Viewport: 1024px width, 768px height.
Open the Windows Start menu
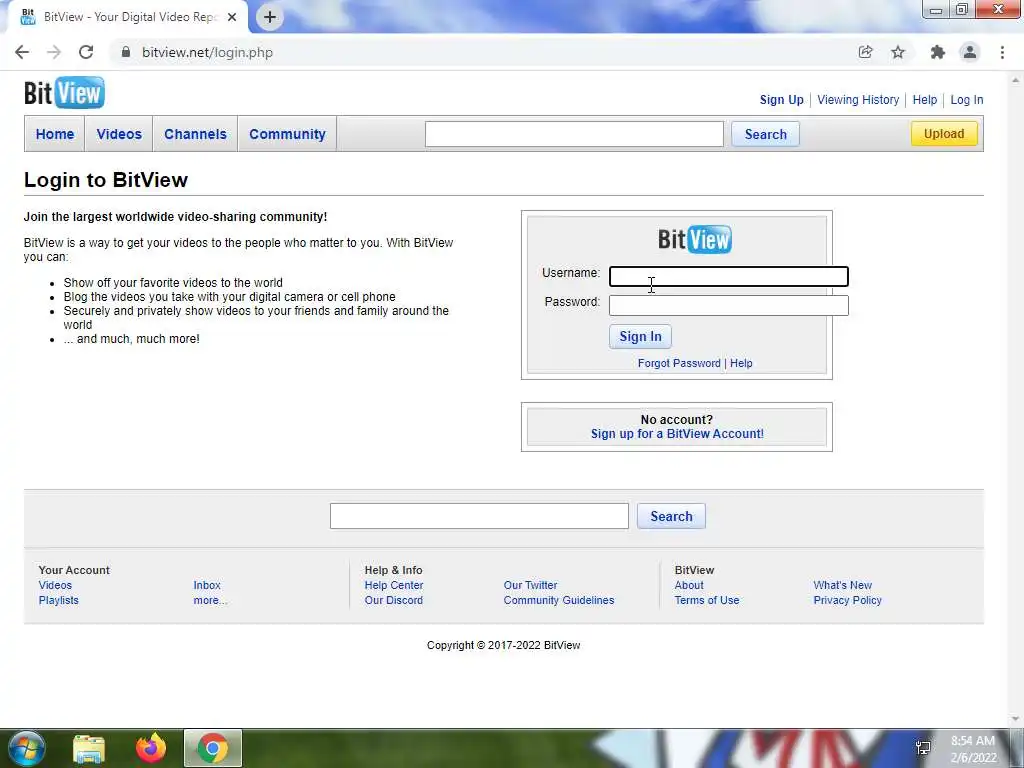click(x=25, y=748)
